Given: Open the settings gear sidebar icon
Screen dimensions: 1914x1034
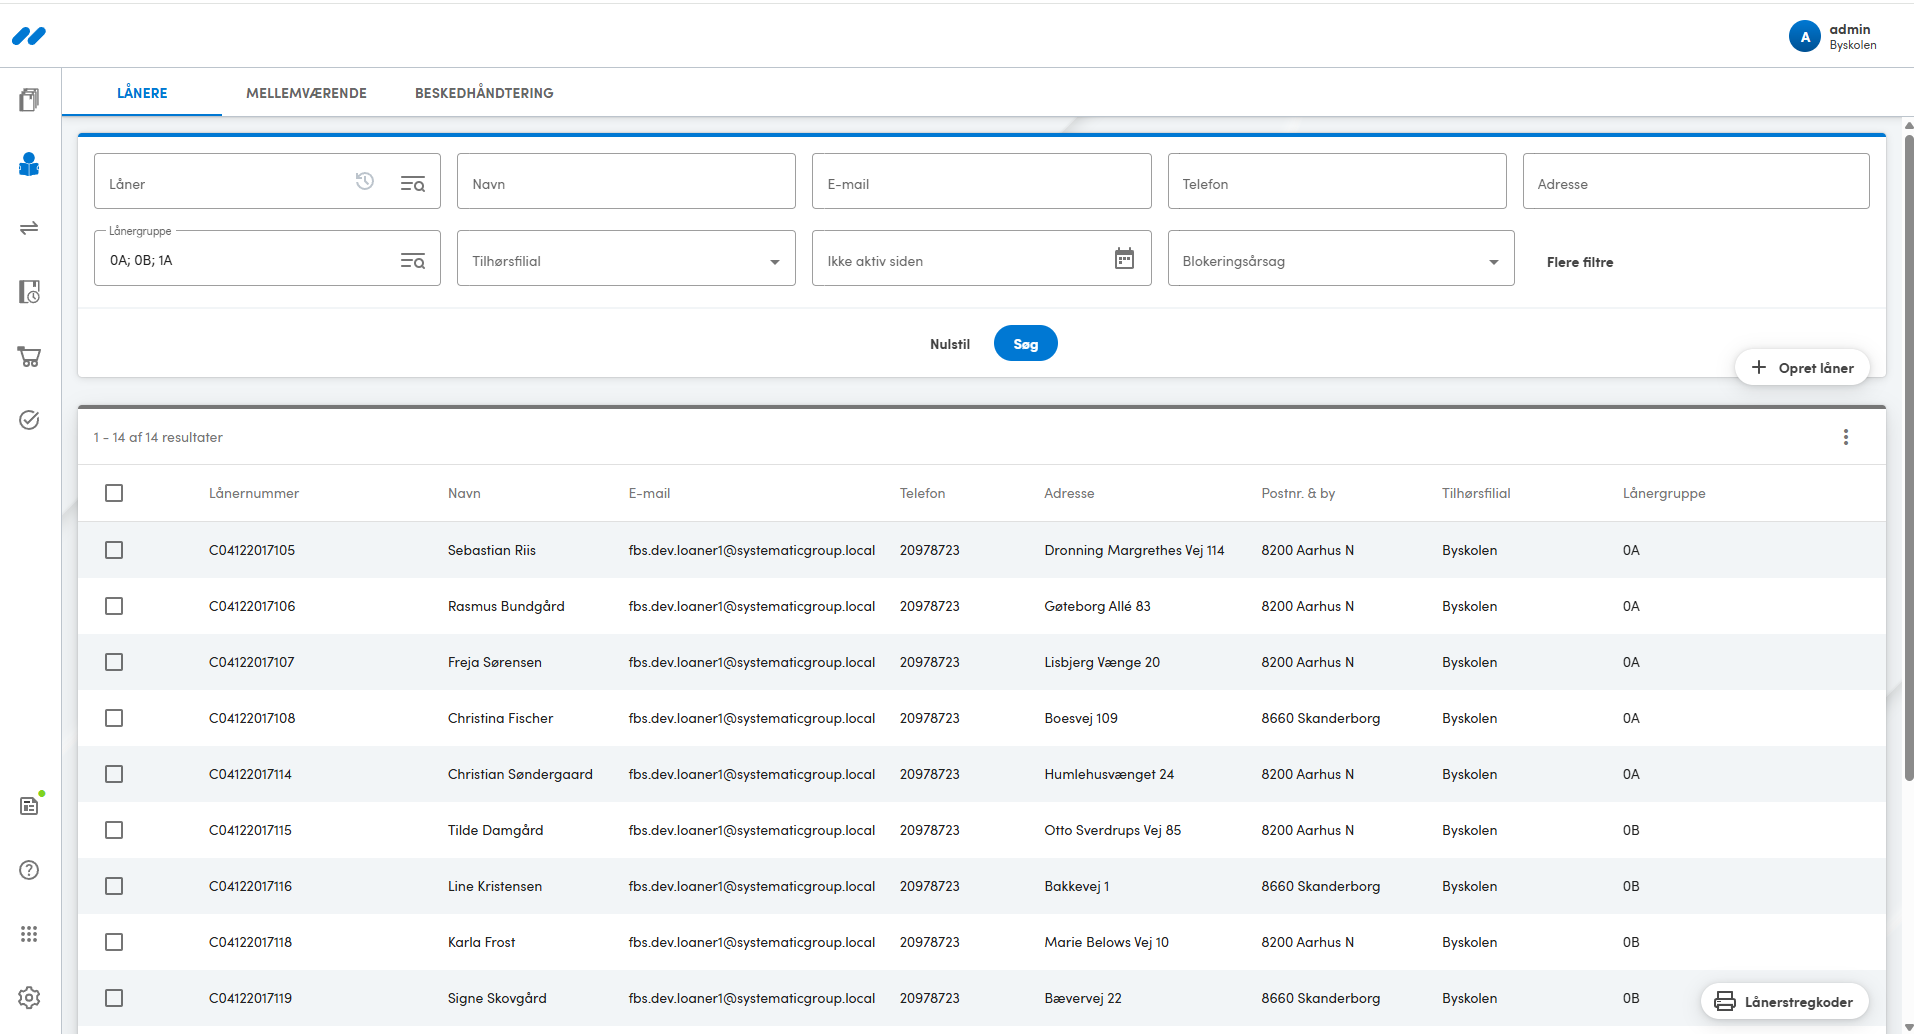Looking at the screenshot, I should coord(29,998).
